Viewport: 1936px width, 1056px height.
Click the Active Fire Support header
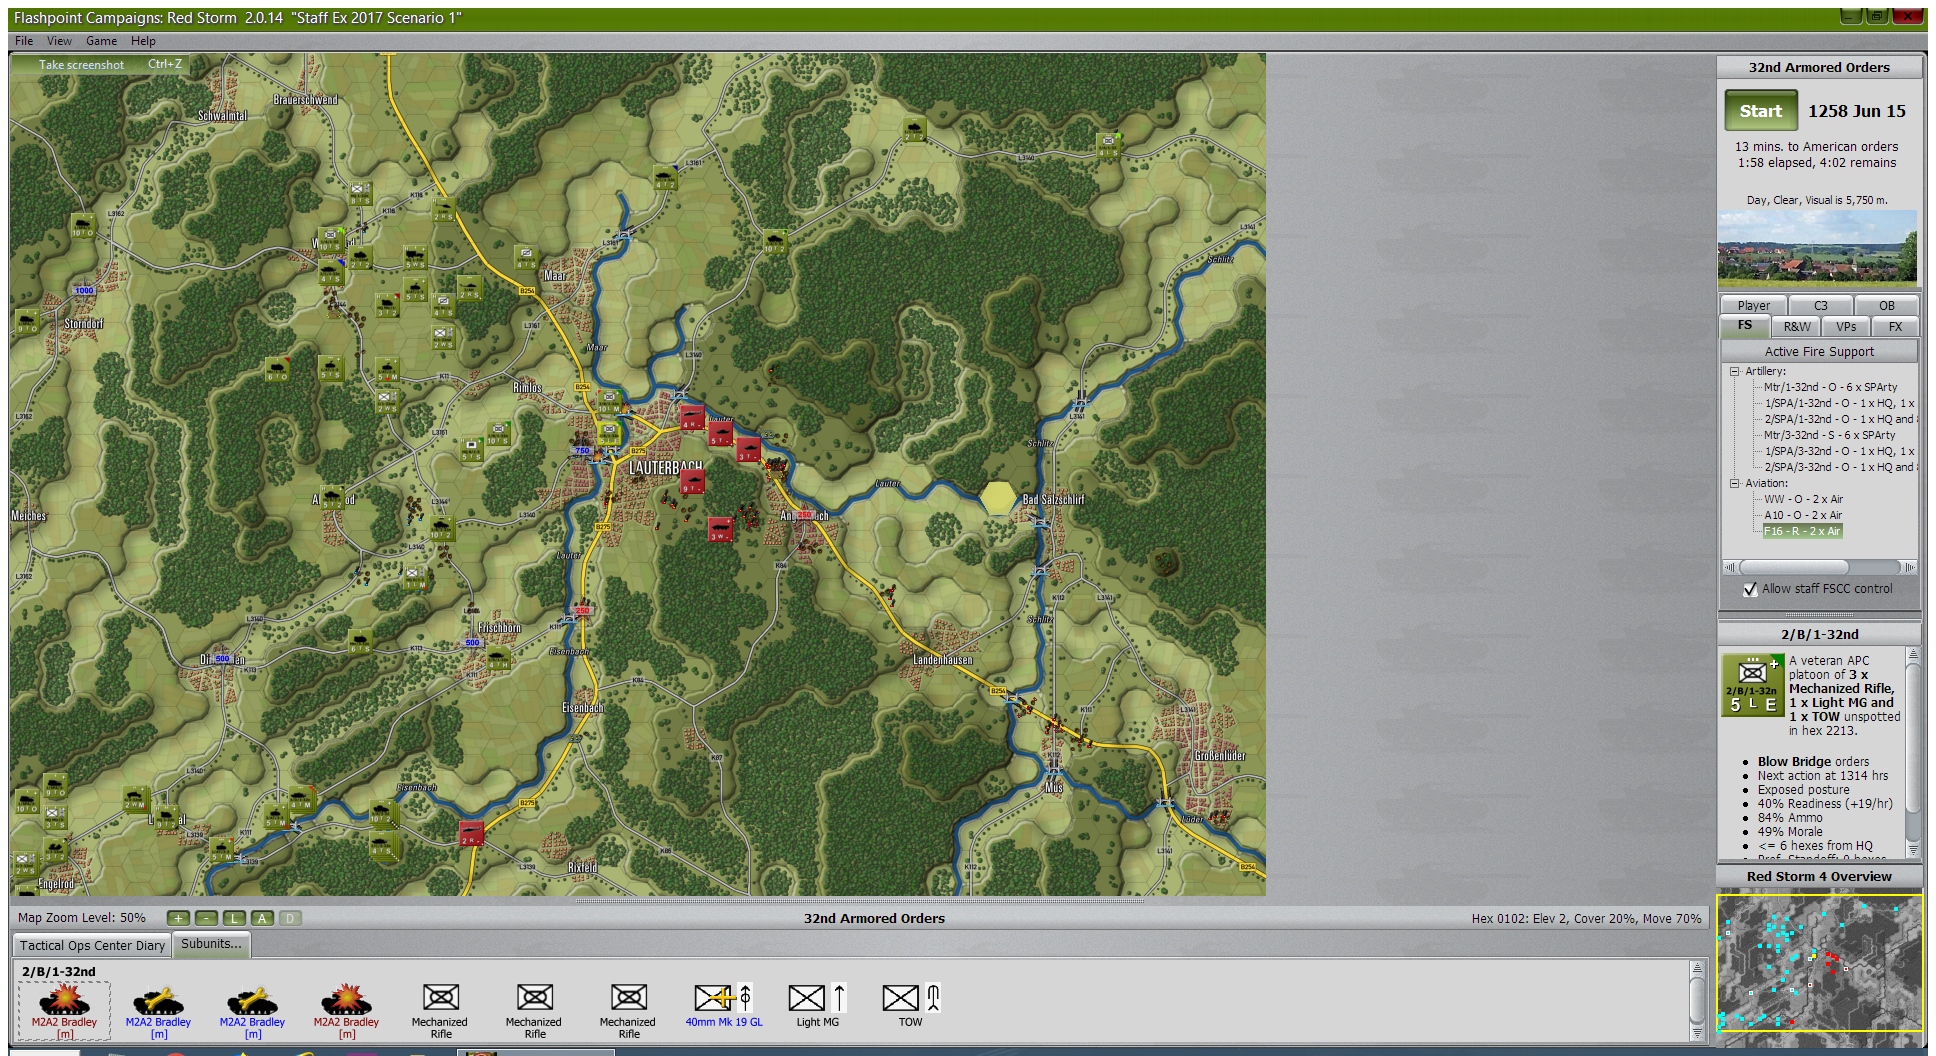click(x=1819, y=351)
